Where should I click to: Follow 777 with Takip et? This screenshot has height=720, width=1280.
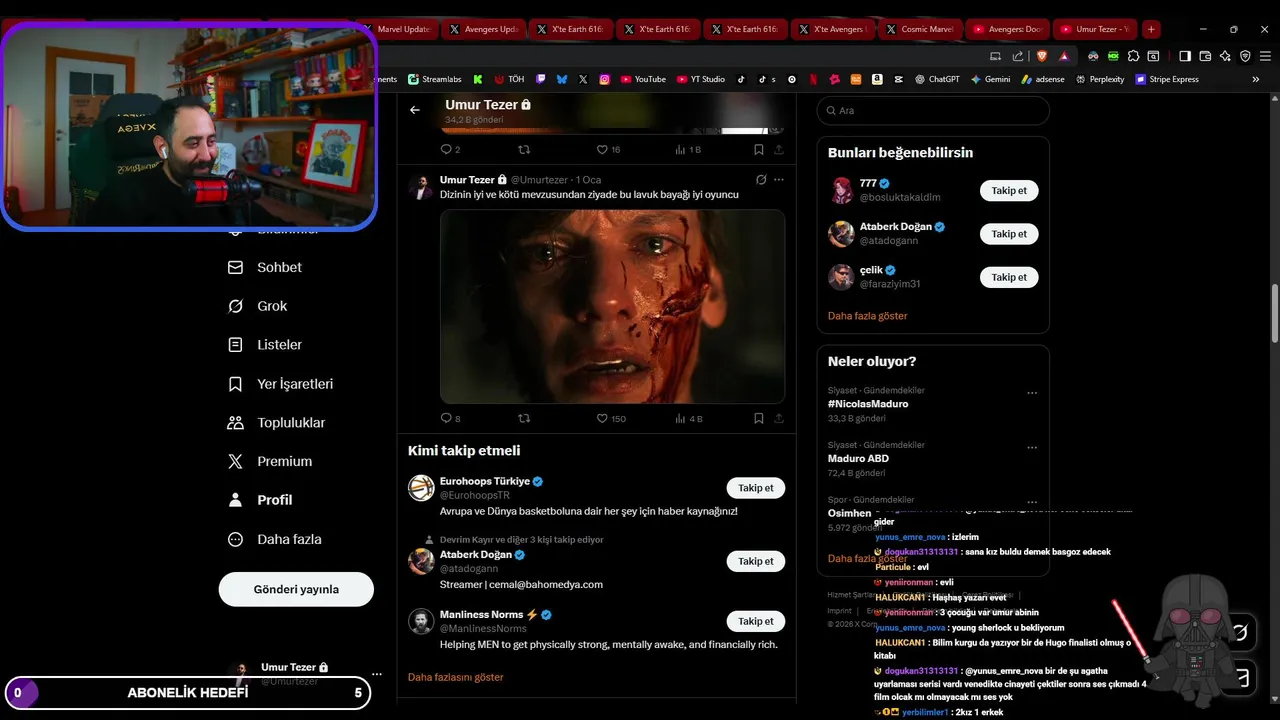tap(1009, 190)
